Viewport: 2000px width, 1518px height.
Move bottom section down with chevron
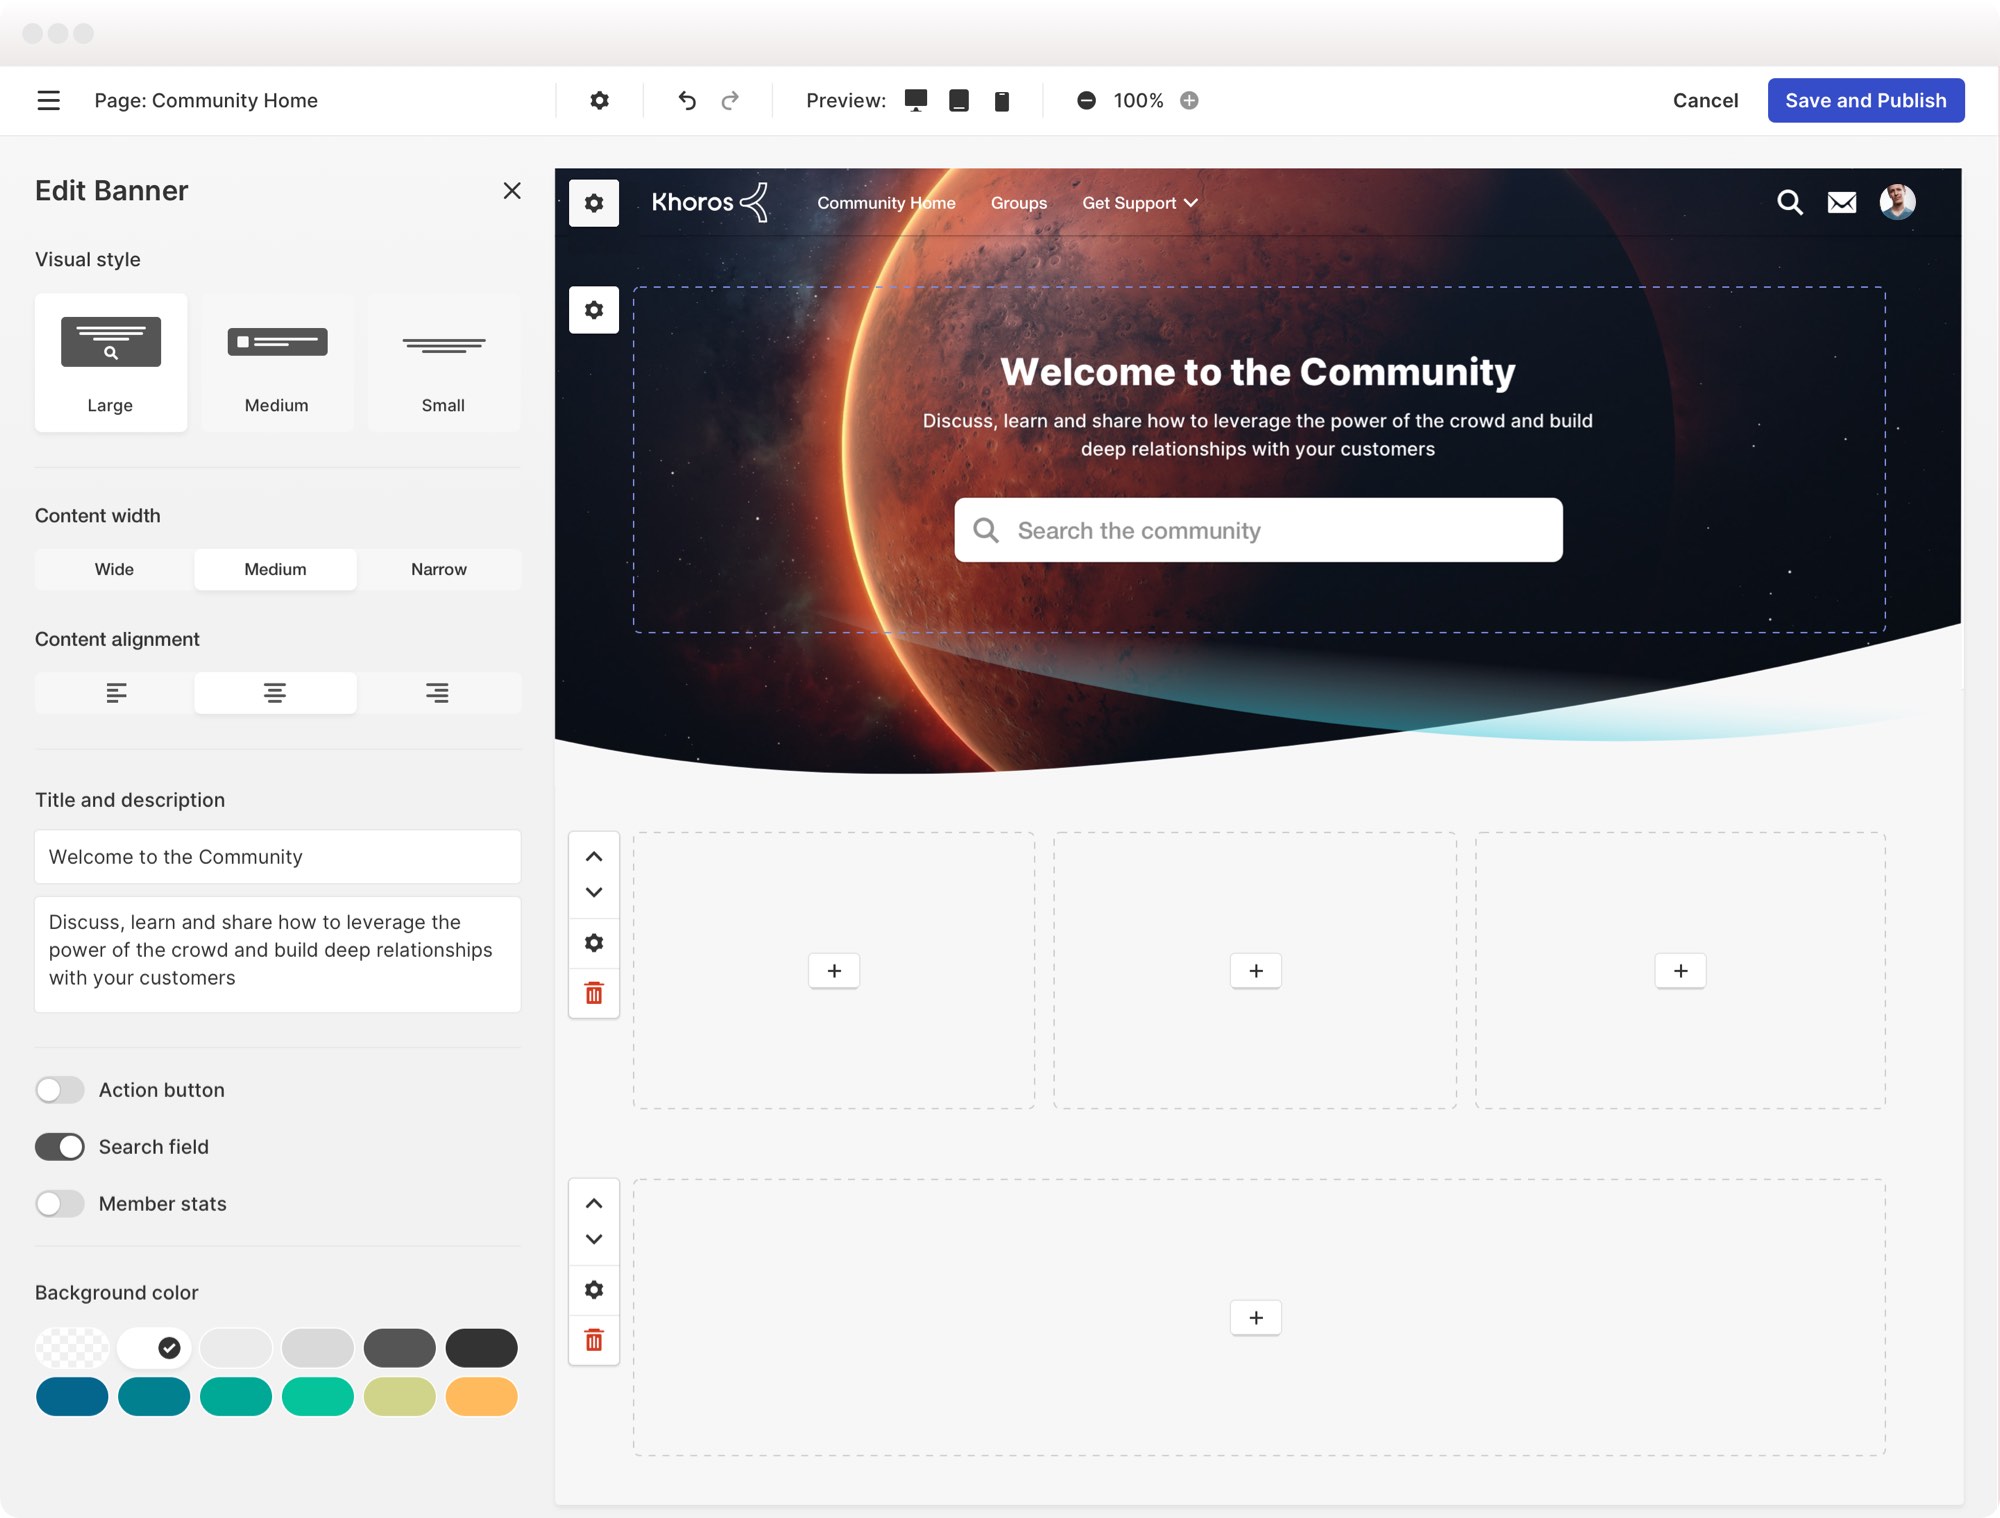tap(594, 1239)
